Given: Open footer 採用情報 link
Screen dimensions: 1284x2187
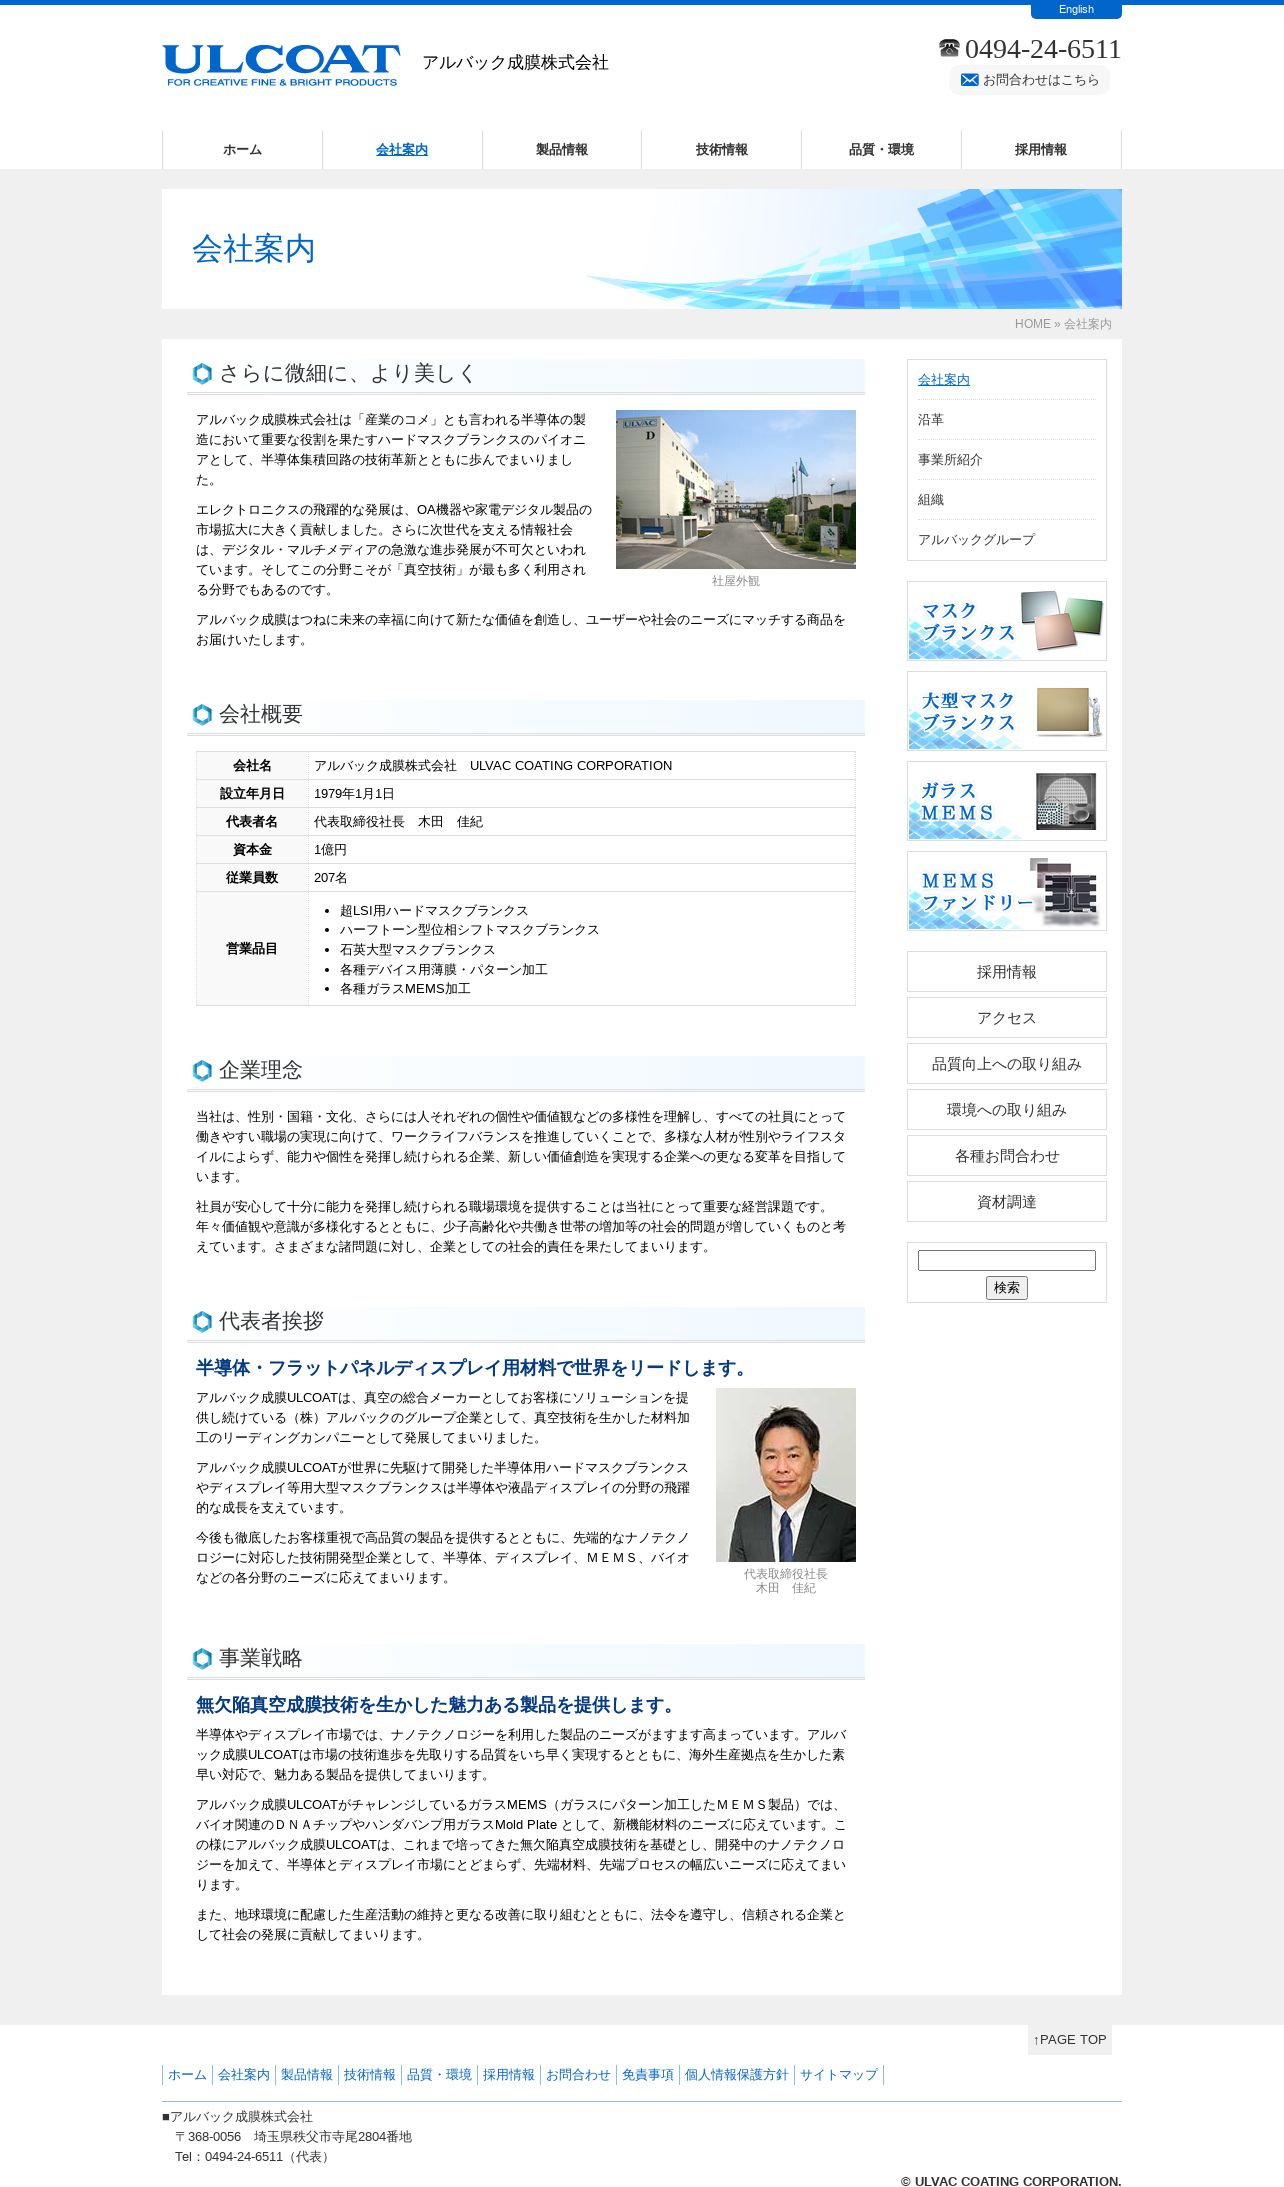Looking at the screenshot, I should pos(509,2075).
